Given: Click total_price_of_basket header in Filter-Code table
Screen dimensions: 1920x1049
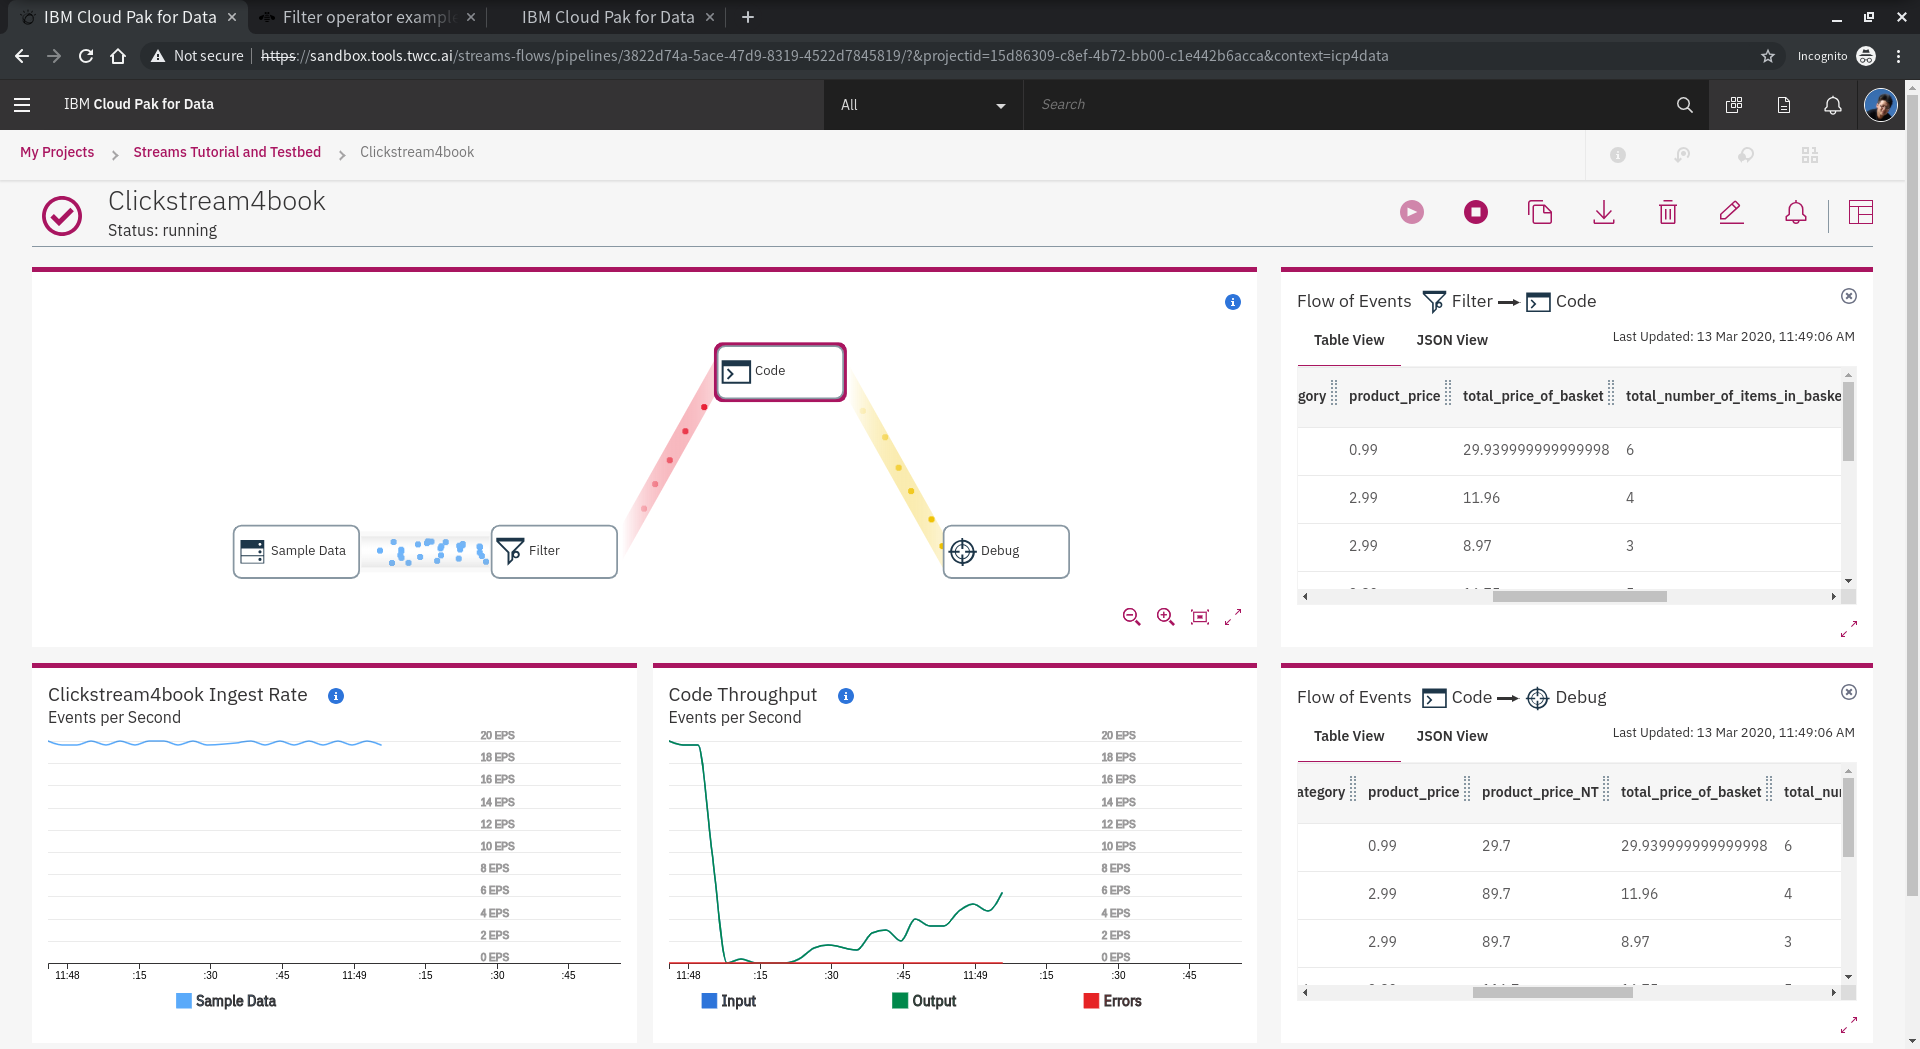Looking at the screenshot, I should (1533, 396).
